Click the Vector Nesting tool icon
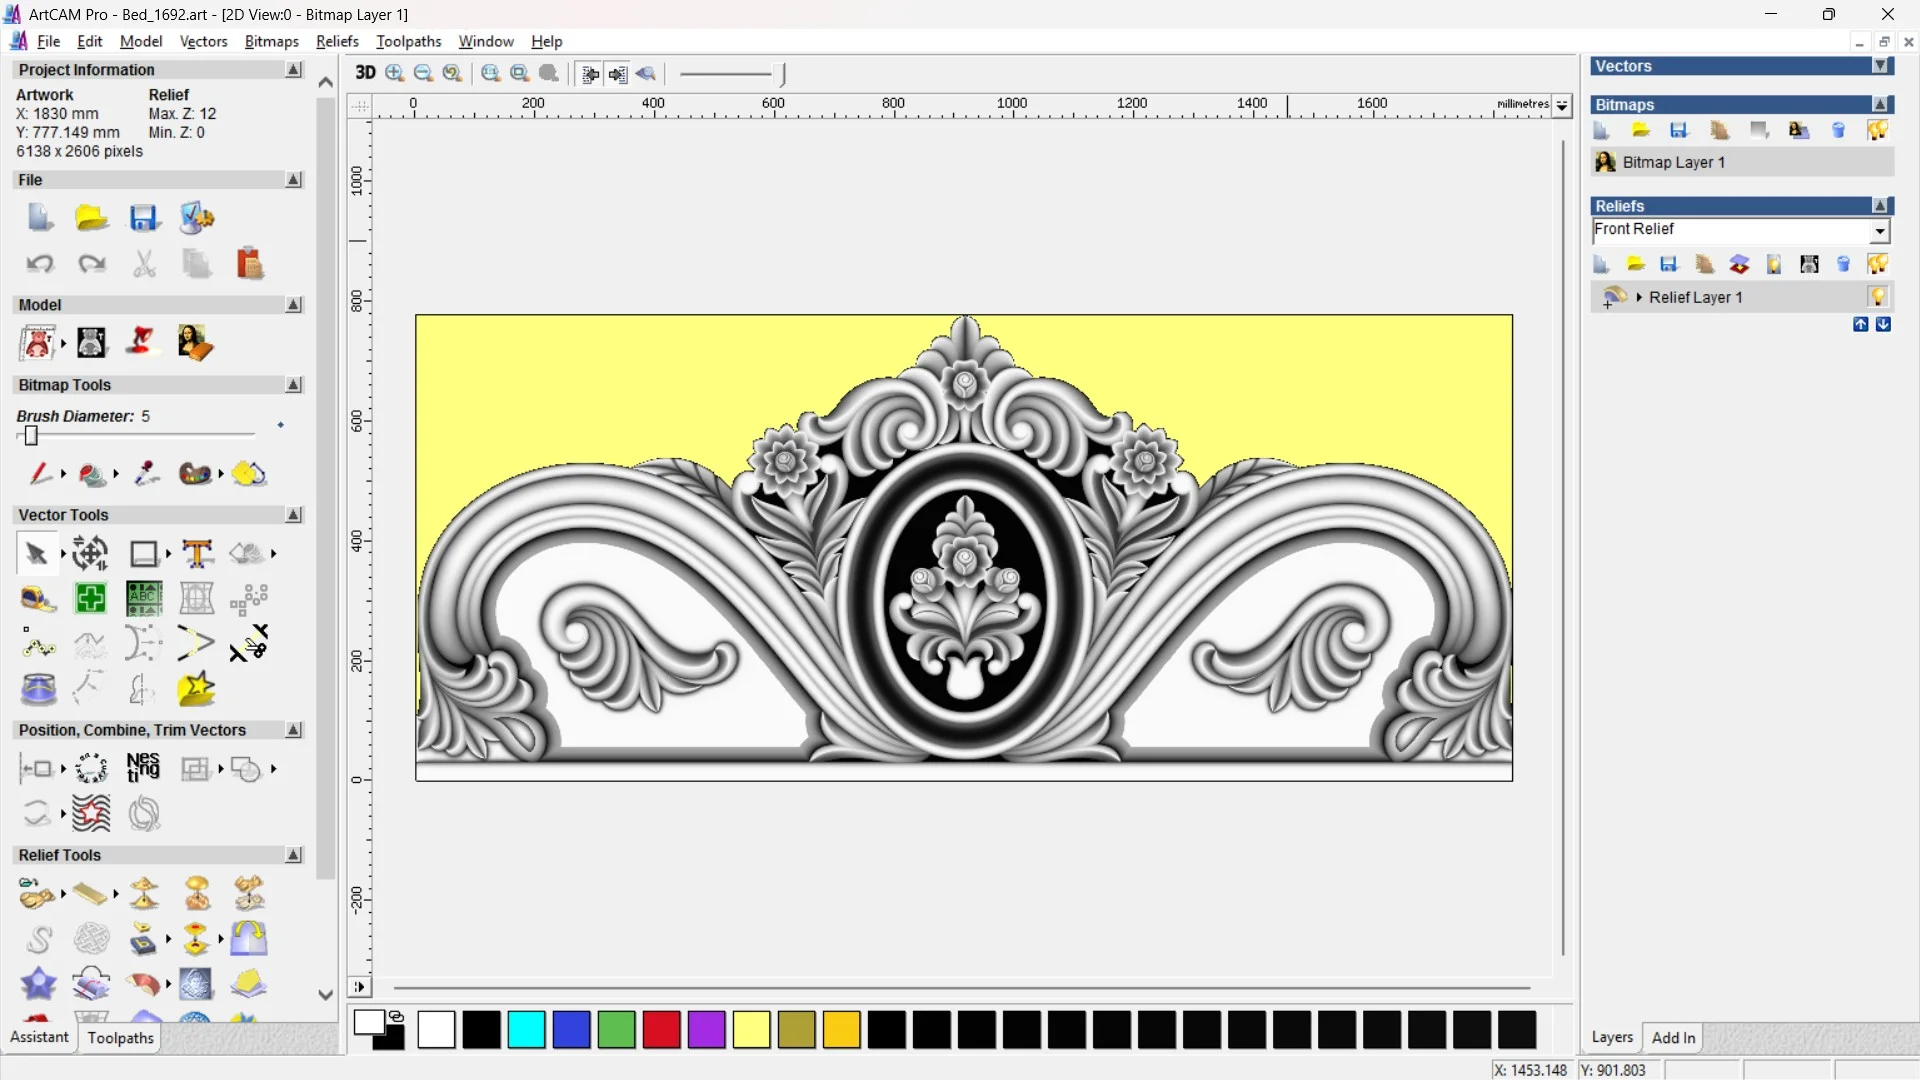This screenshot has width=1920, height=1080. (x=143, y=768)
